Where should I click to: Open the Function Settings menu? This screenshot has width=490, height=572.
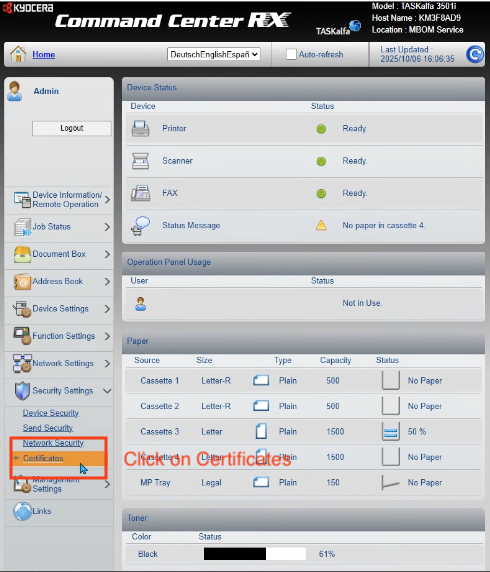tap(64, 336)
